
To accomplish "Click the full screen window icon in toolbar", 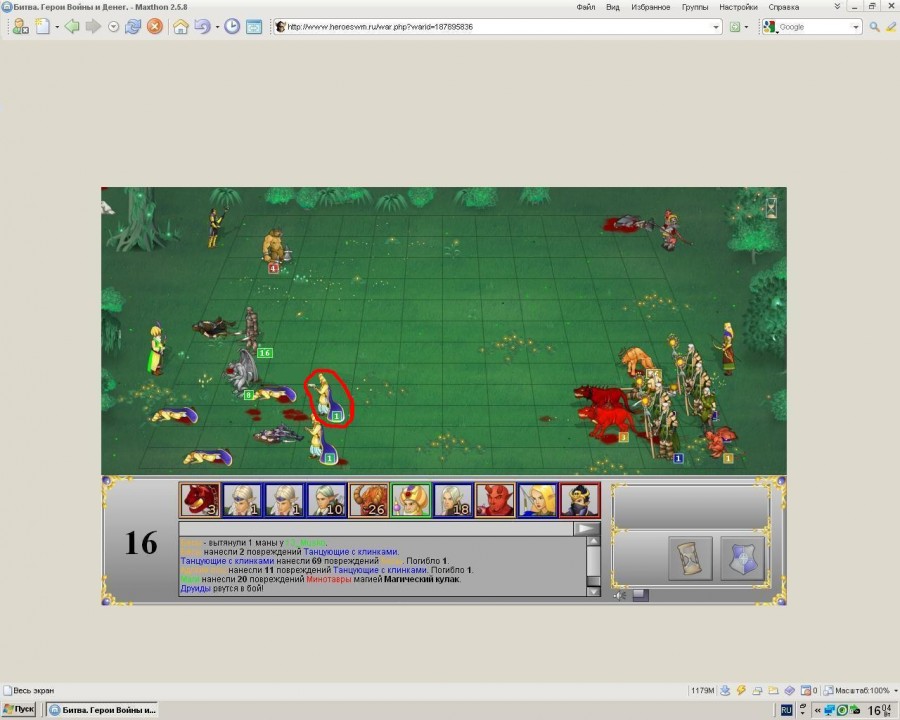I will [254, 26].
